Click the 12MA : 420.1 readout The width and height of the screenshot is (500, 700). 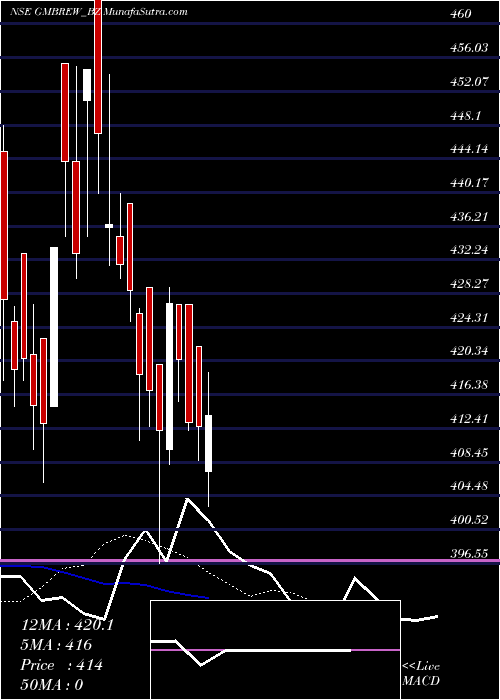coord(67,625)
